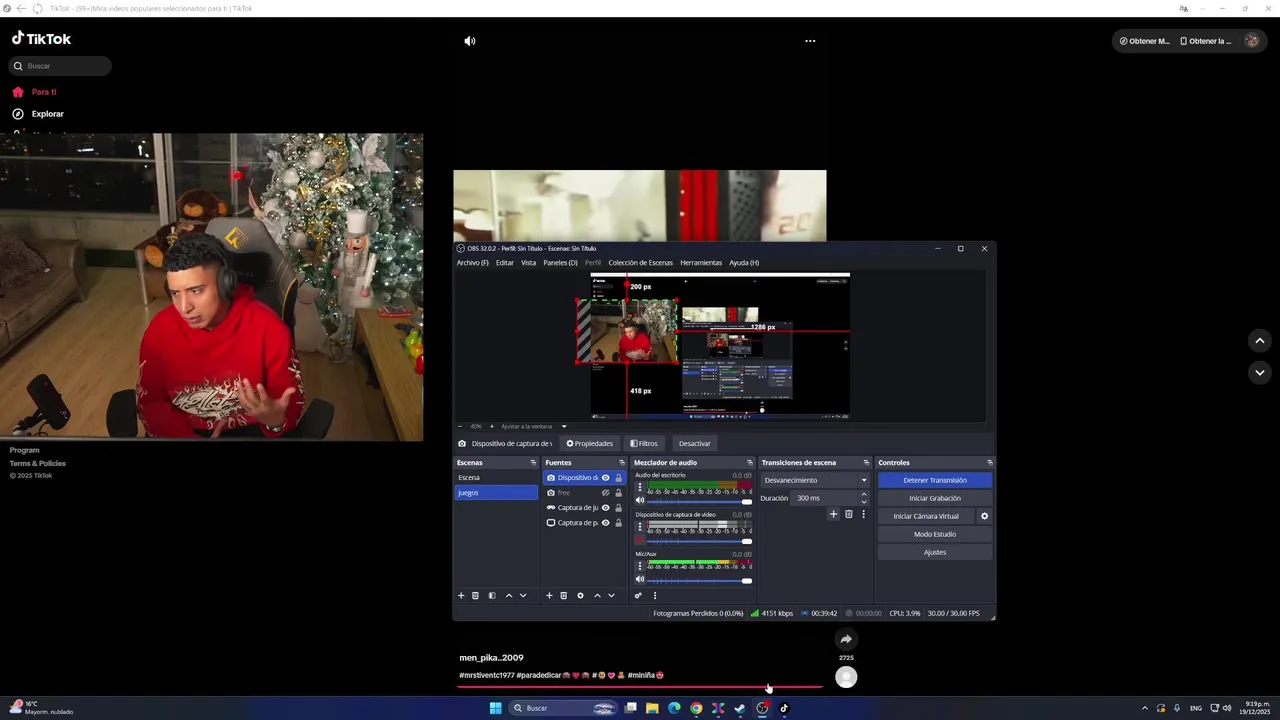Undock the Mezclador de audio panel float icon
1280x720 pixels.
[x=750, y=462]
